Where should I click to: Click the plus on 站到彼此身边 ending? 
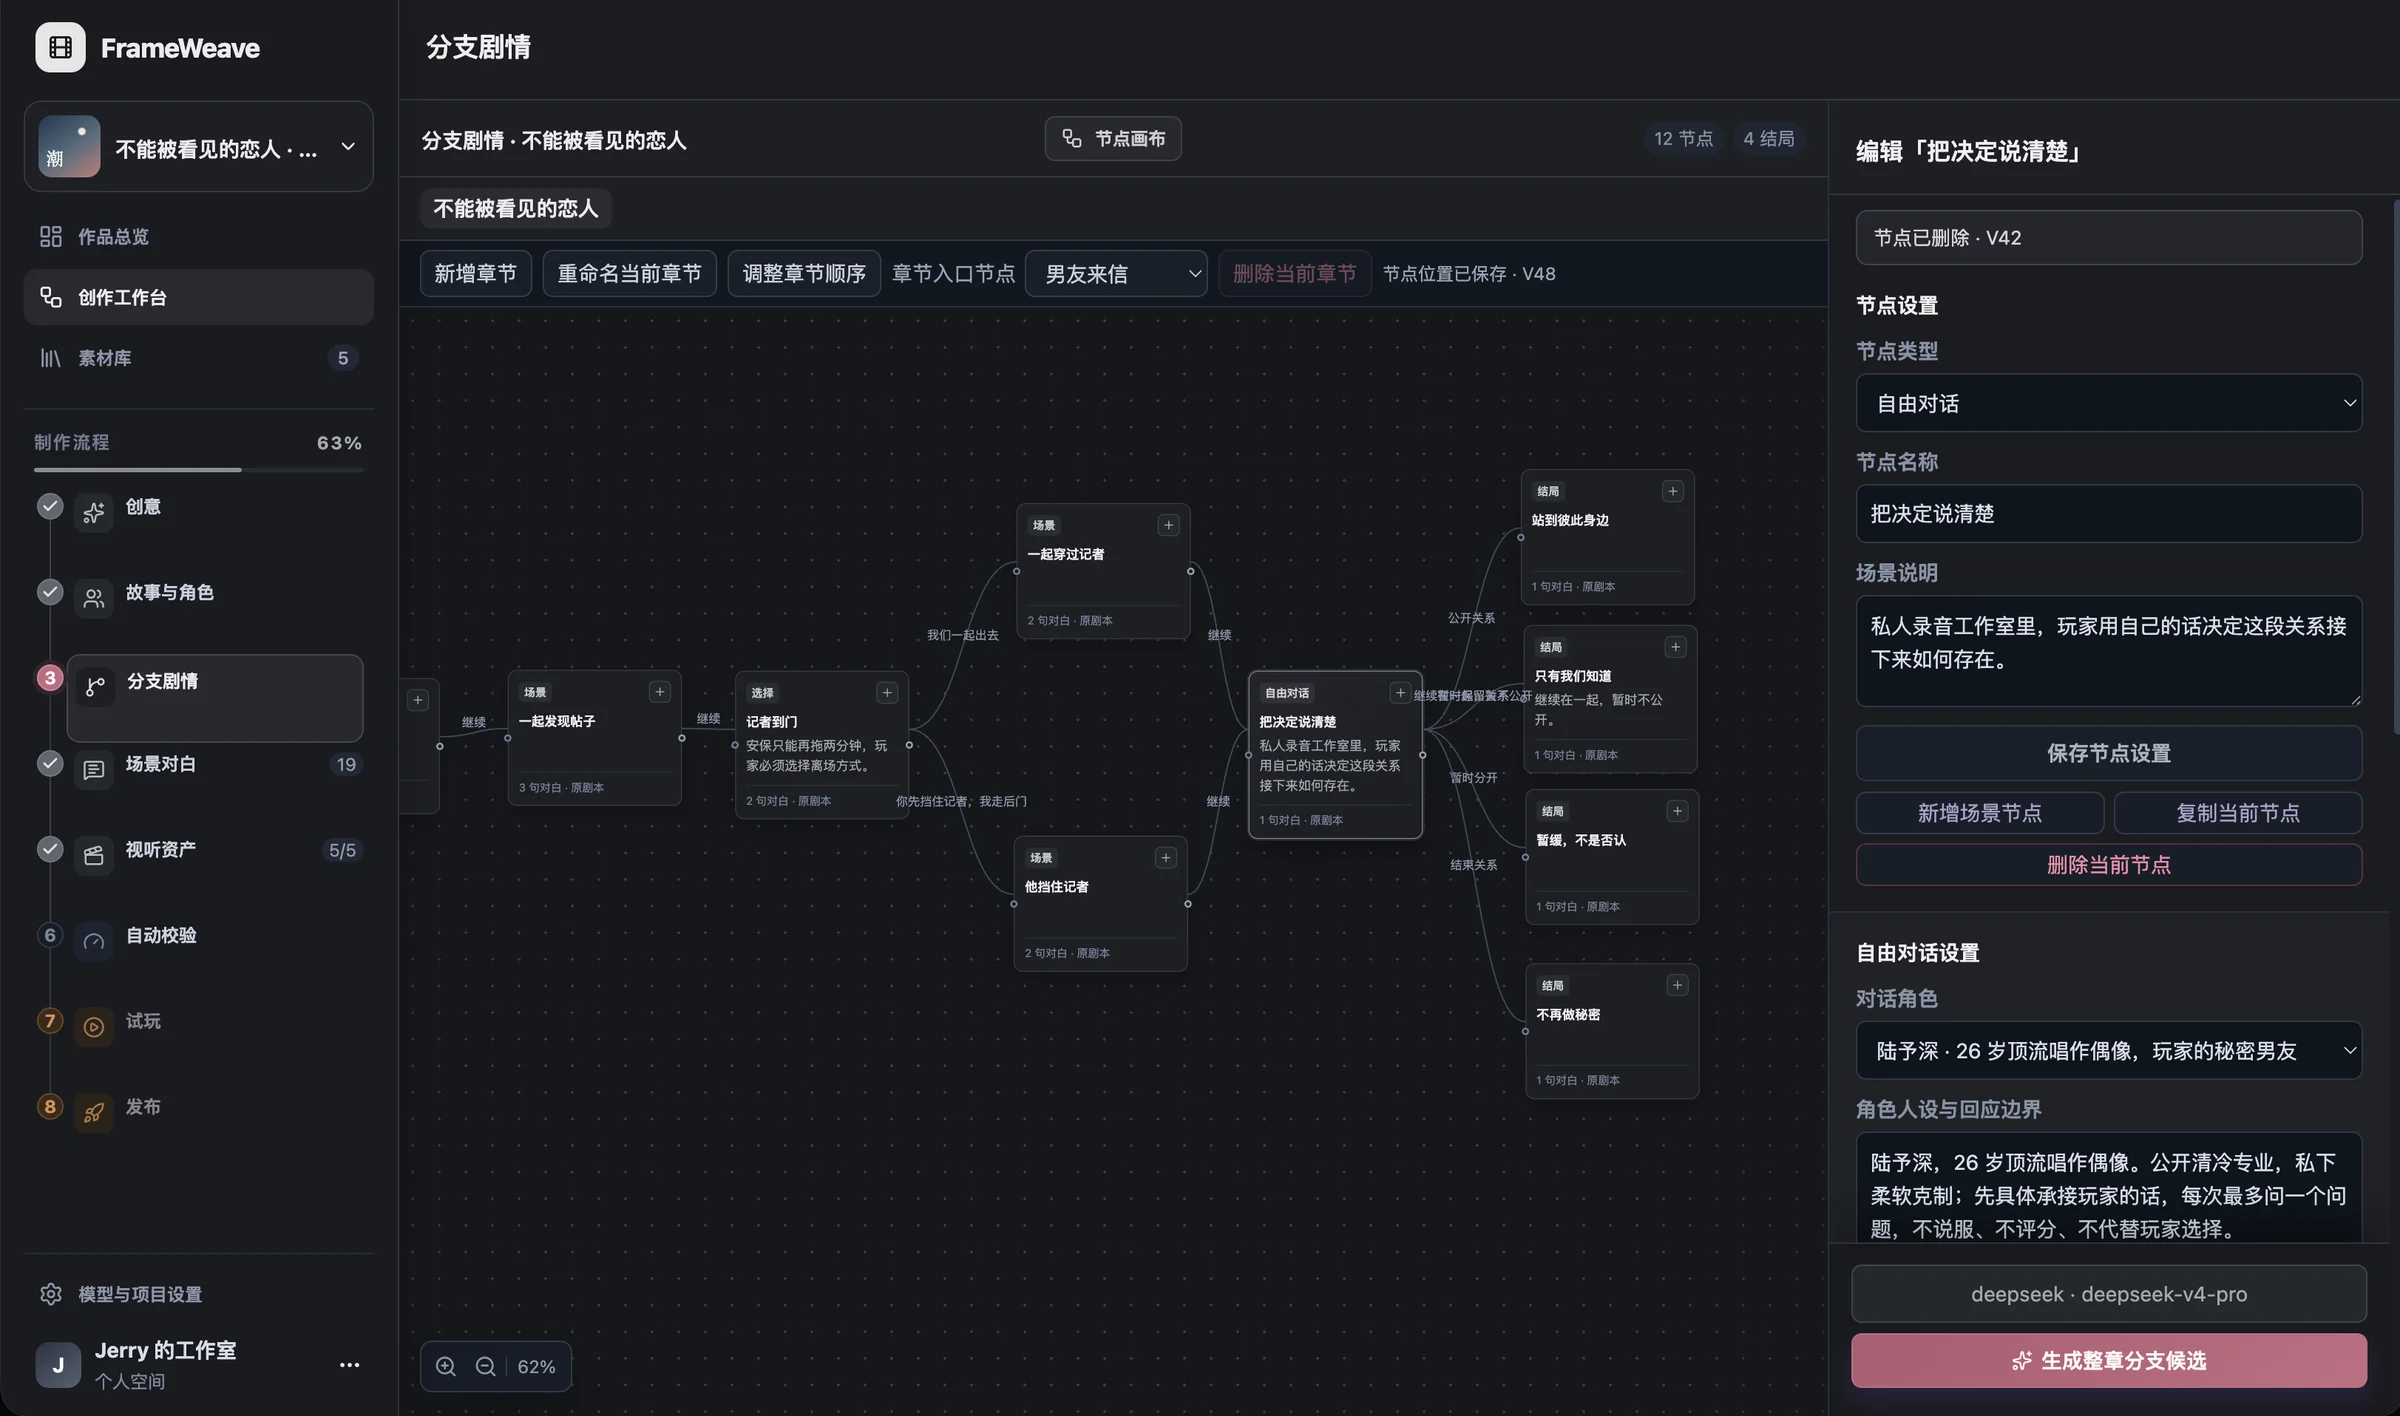pyautogui.click(x=1673, y=491)
